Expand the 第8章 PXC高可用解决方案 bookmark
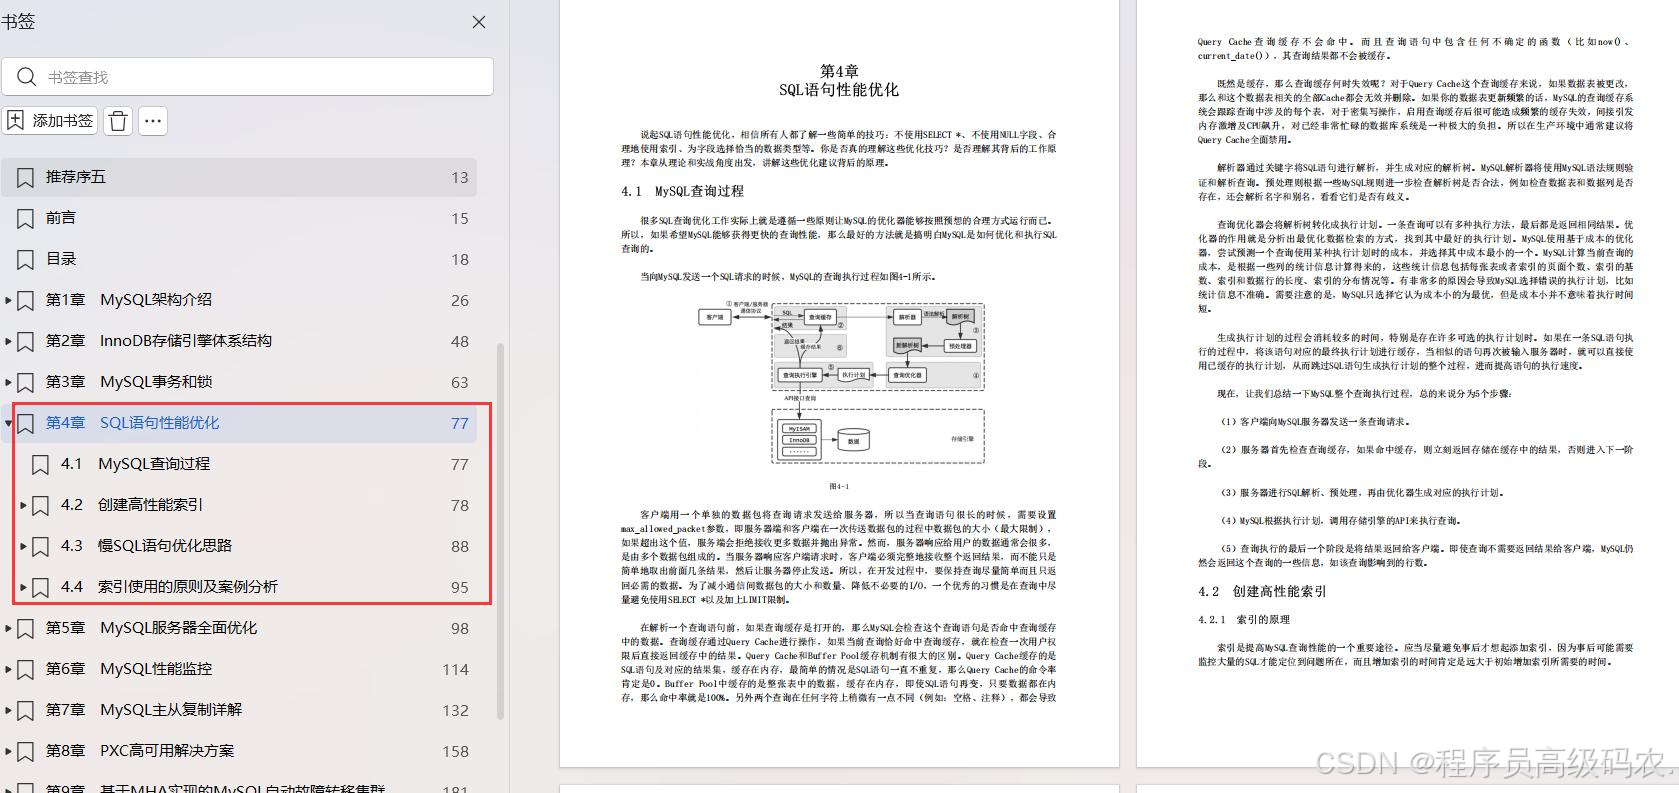The height and width of the screenshot is (793, 1679). pyautogui.click(x=8, y=751)
